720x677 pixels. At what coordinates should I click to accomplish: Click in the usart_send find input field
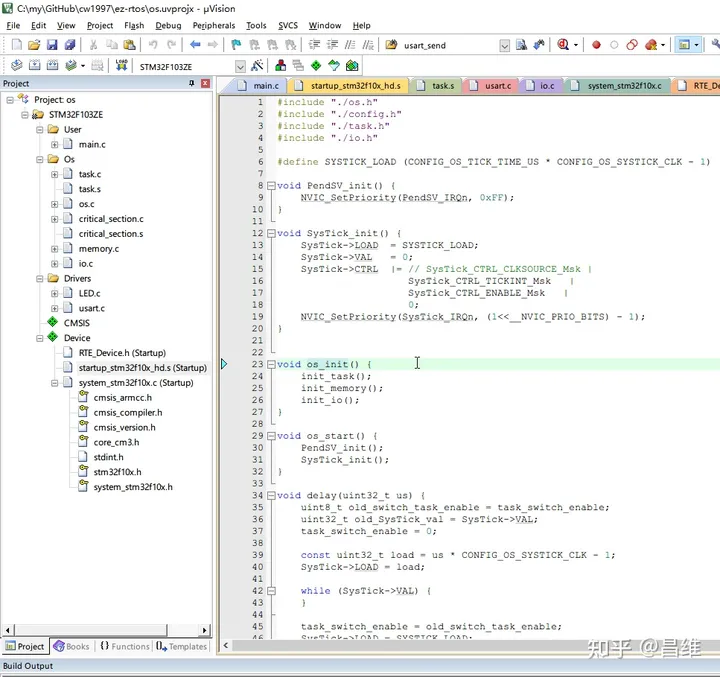(x=449, y=45)
